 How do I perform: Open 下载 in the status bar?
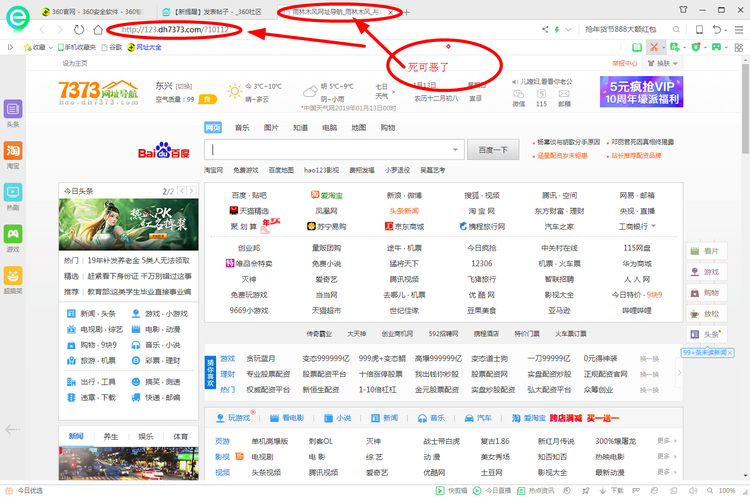612,490
